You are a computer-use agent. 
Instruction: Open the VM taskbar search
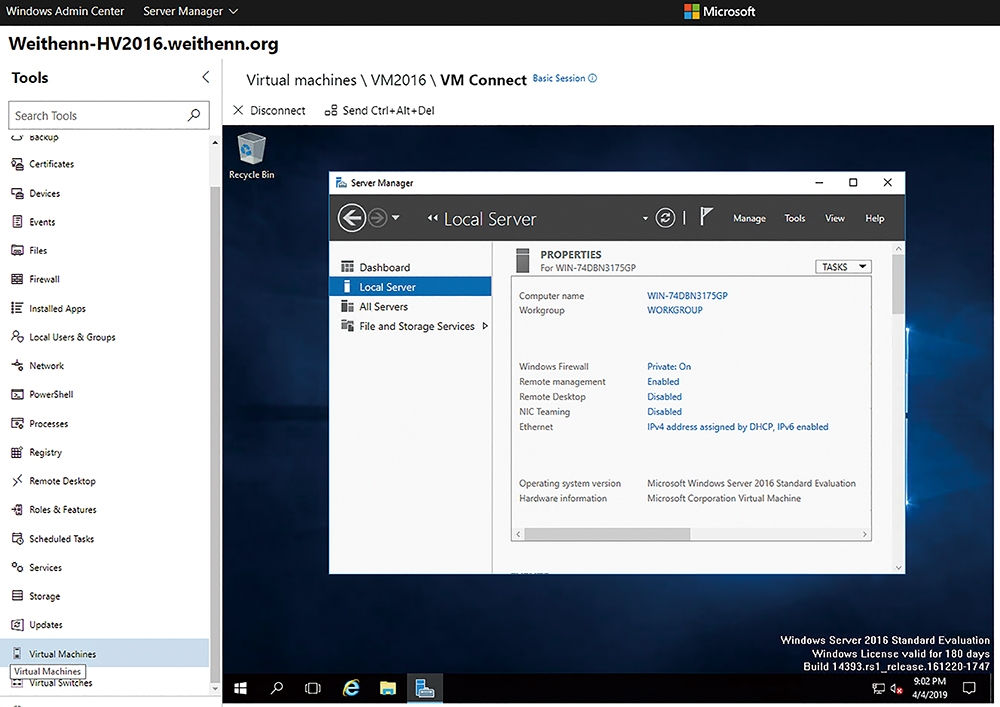coord(277,689)
